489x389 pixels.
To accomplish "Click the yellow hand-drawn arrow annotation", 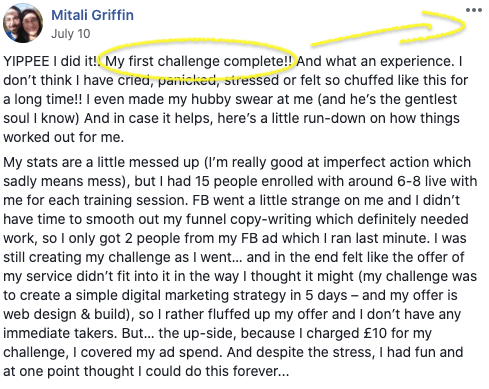I will tap(388, 28).
